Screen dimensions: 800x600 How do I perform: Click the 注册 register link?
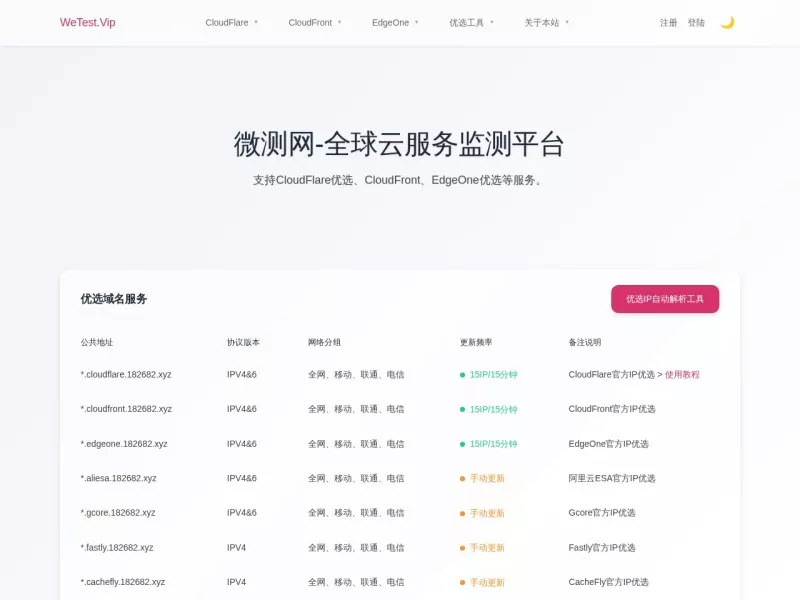click(668, 22)
